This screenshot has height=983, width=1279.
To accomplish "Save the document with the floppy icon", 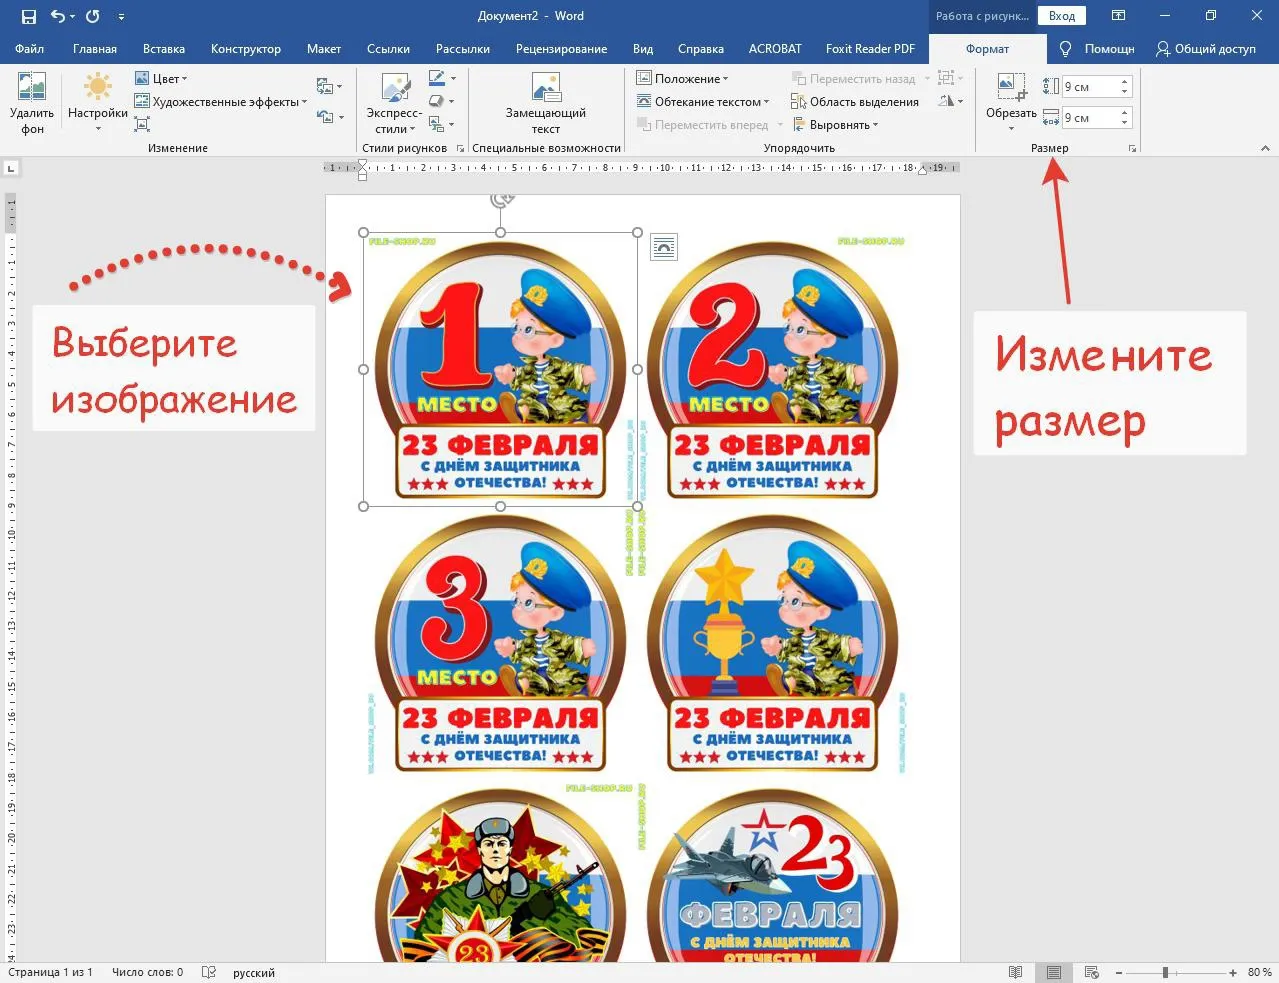I will coord(29,16).
